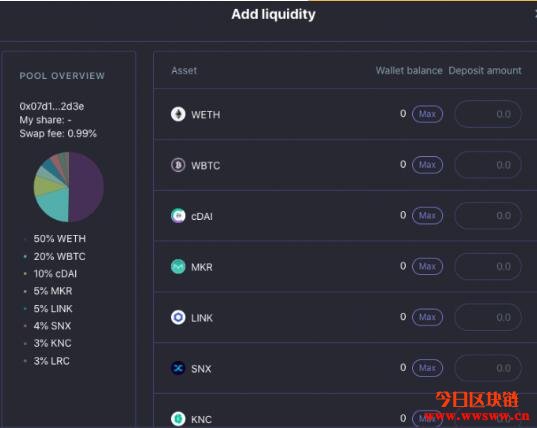
Task: Click the cDAI token icon
Action: tap(178, 216)
